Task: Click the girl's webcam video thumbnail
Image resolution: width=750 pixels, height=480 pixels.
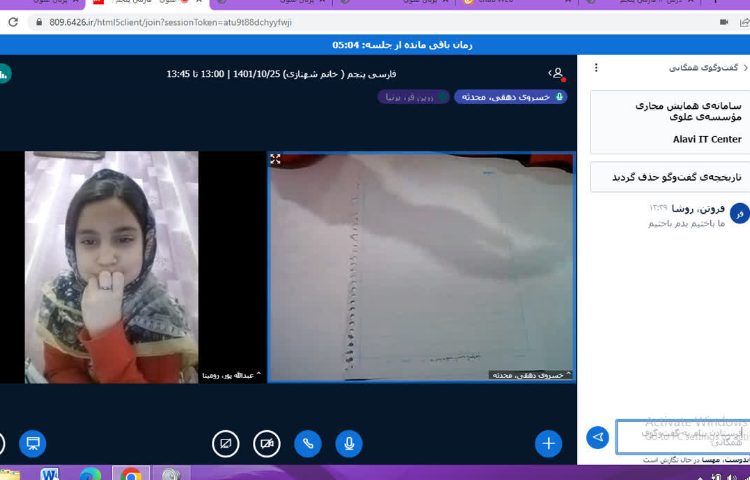Action: coord(111,267)
